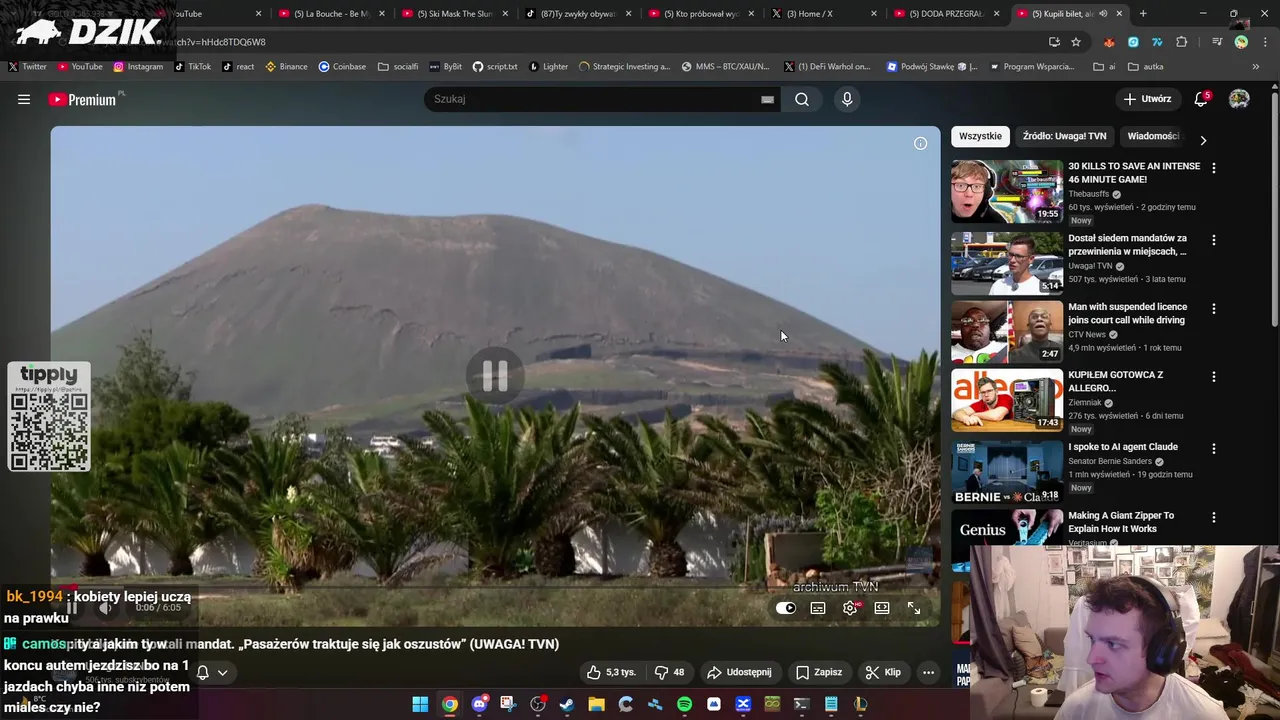
Task: Open more actions three-dot menu under the video
Action: [928, 672]
